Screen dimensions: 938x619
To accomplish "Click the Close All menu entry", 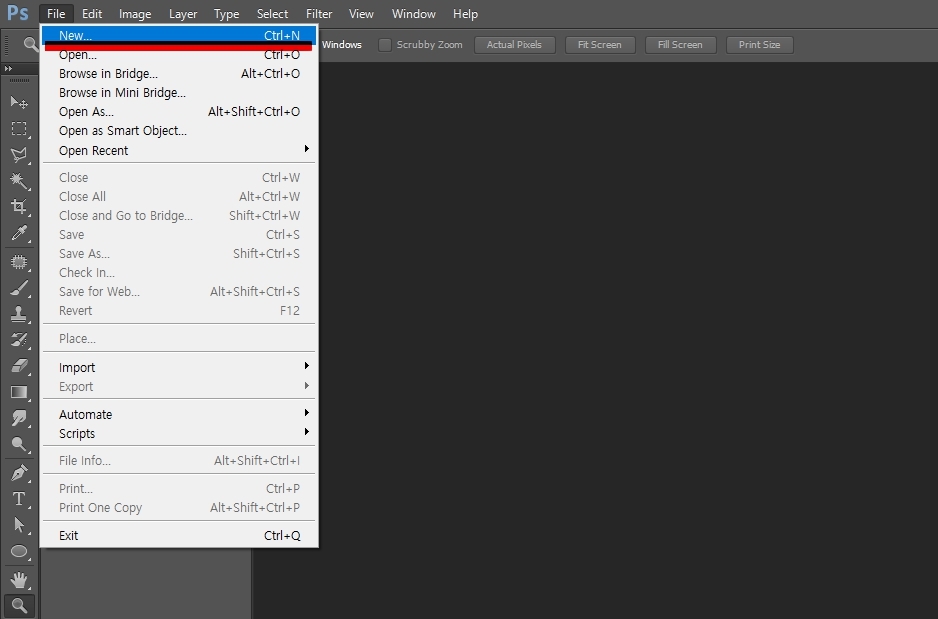I will (179, 197).
